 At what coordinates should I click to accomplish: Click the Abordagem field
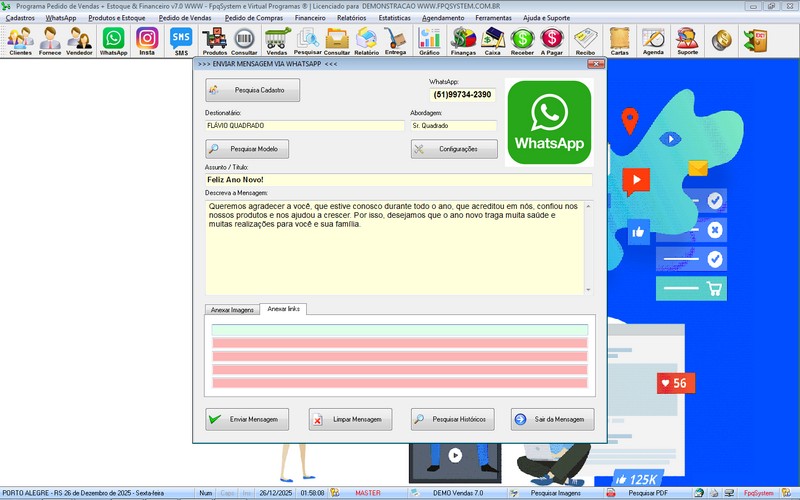pos(454,126)
